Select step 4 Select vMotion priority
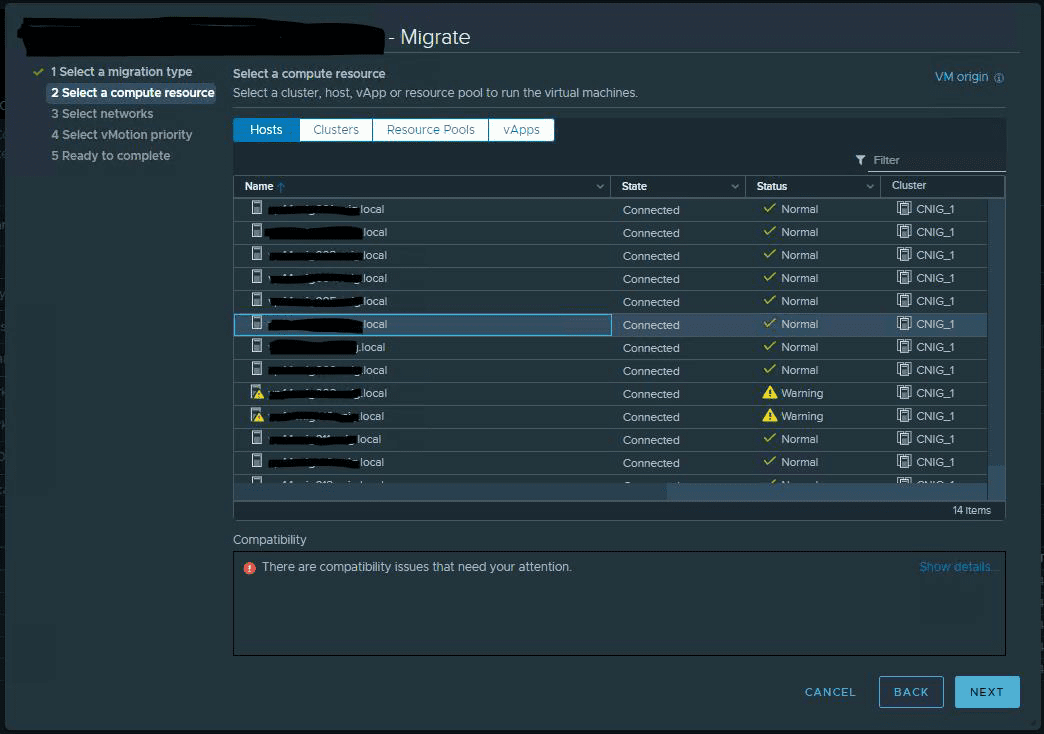The height and width of the screenshot is (734, 1044). [x=122, y=135]
